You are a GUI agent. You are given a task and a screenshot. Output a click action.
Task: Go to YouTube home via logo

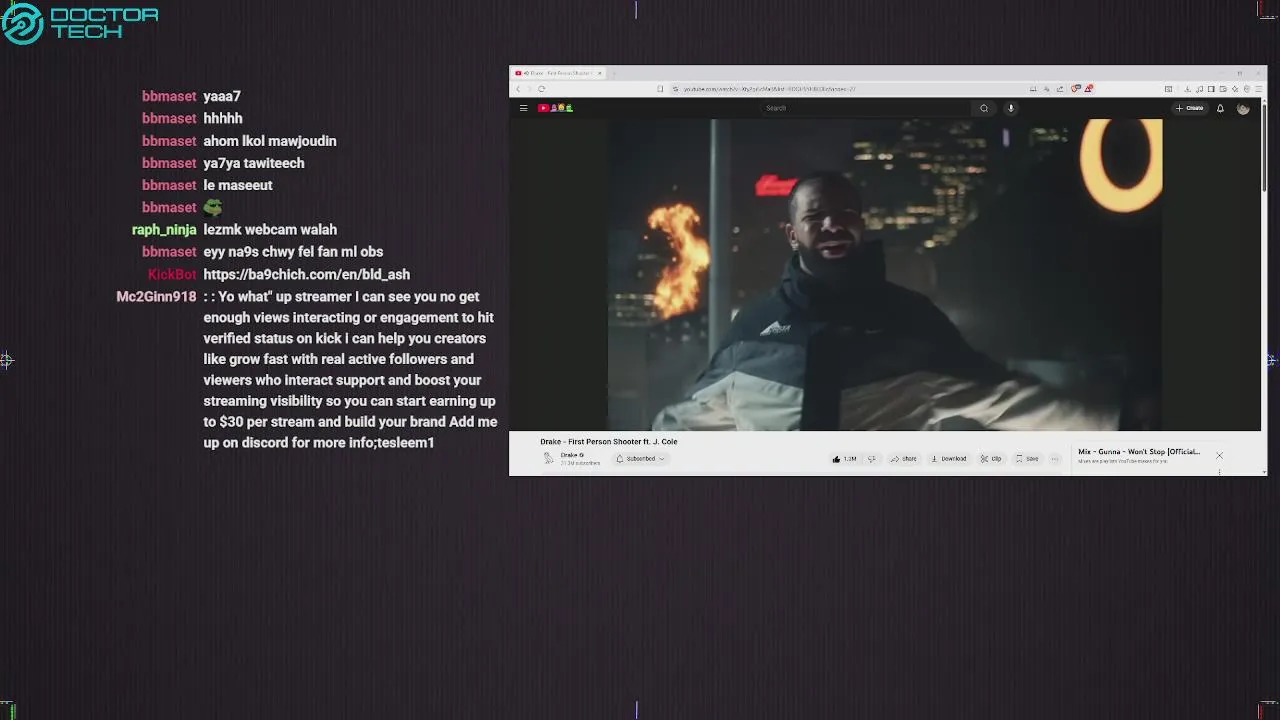555,108
